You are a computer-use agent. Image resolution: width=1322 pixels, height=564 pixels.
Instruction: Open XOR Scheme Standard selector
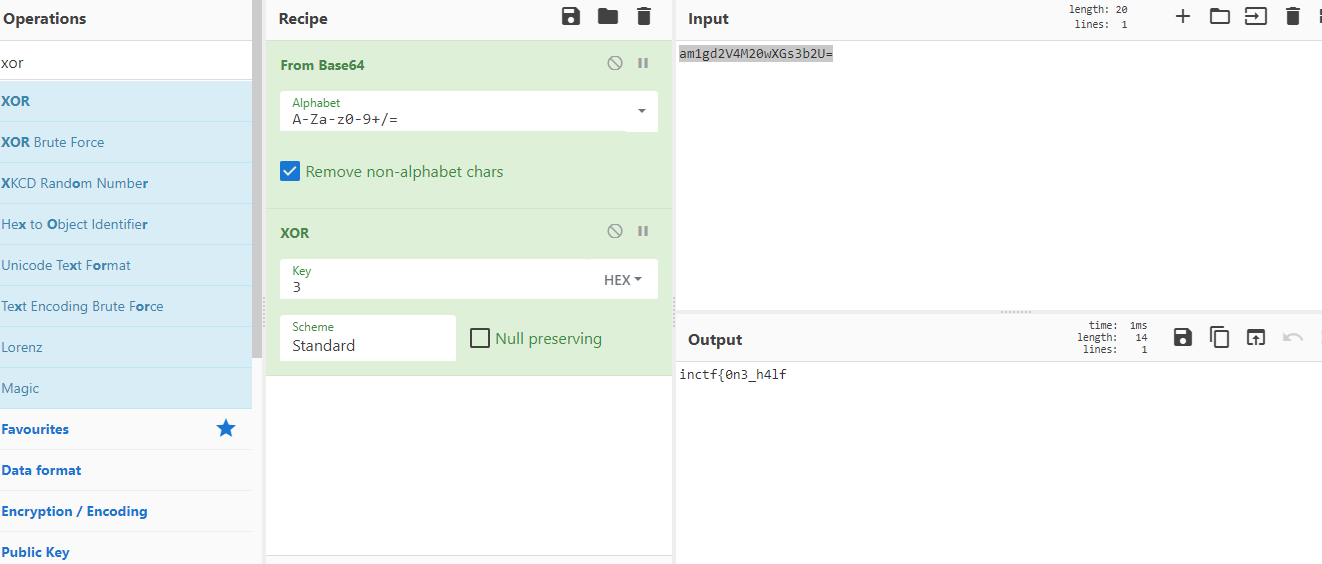367,338
